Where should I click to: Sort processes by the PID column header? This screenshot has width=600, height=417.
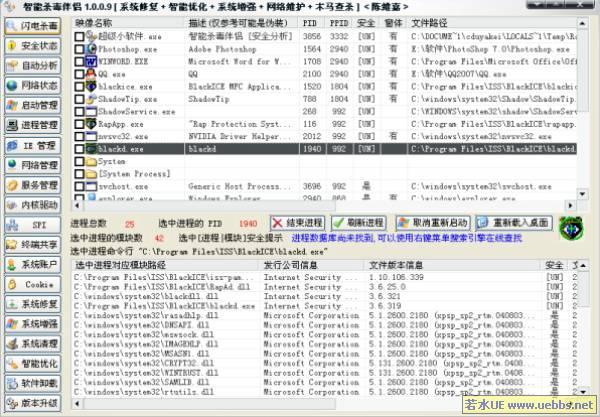pyautogui.click(x=311, y=23)
